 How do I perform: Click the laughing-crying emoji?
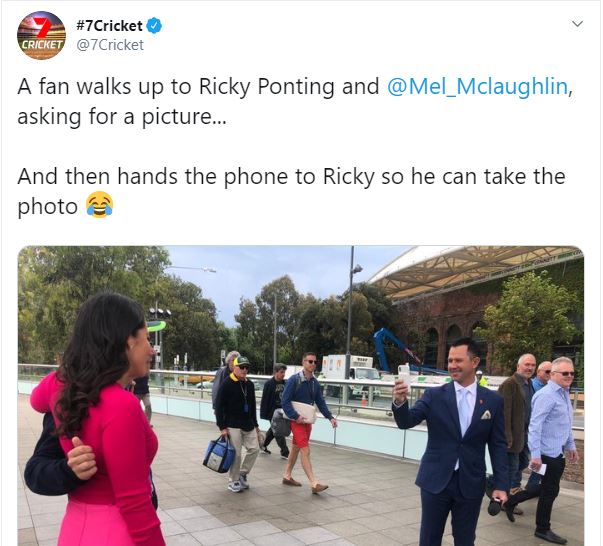(99, 205)
